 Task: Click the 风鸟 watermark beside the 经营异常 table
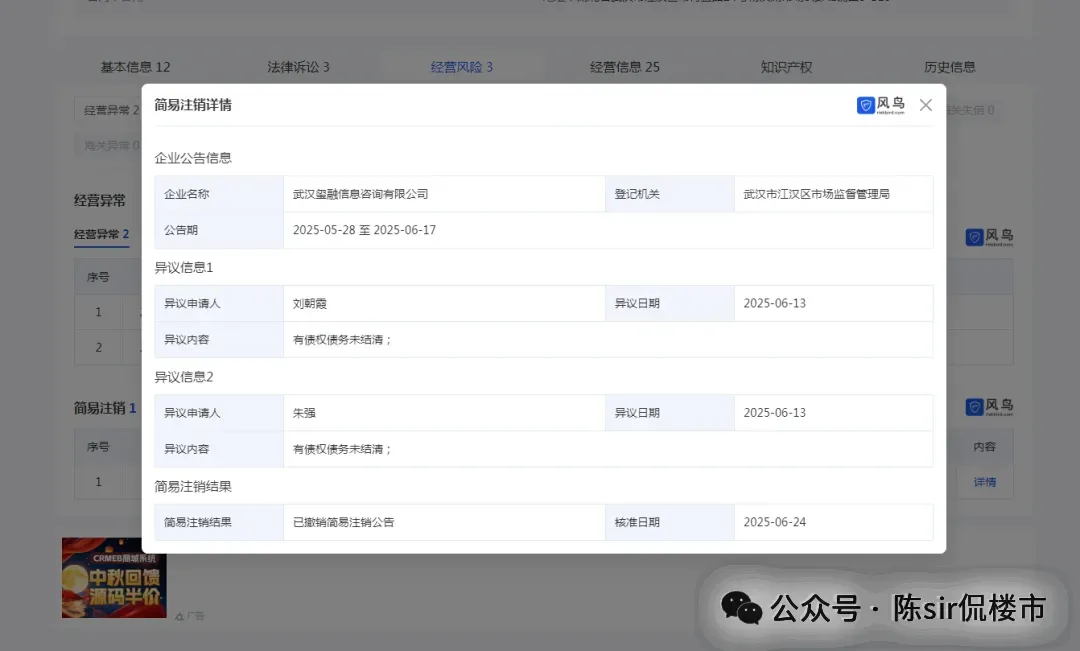click(x=988, y=236)
